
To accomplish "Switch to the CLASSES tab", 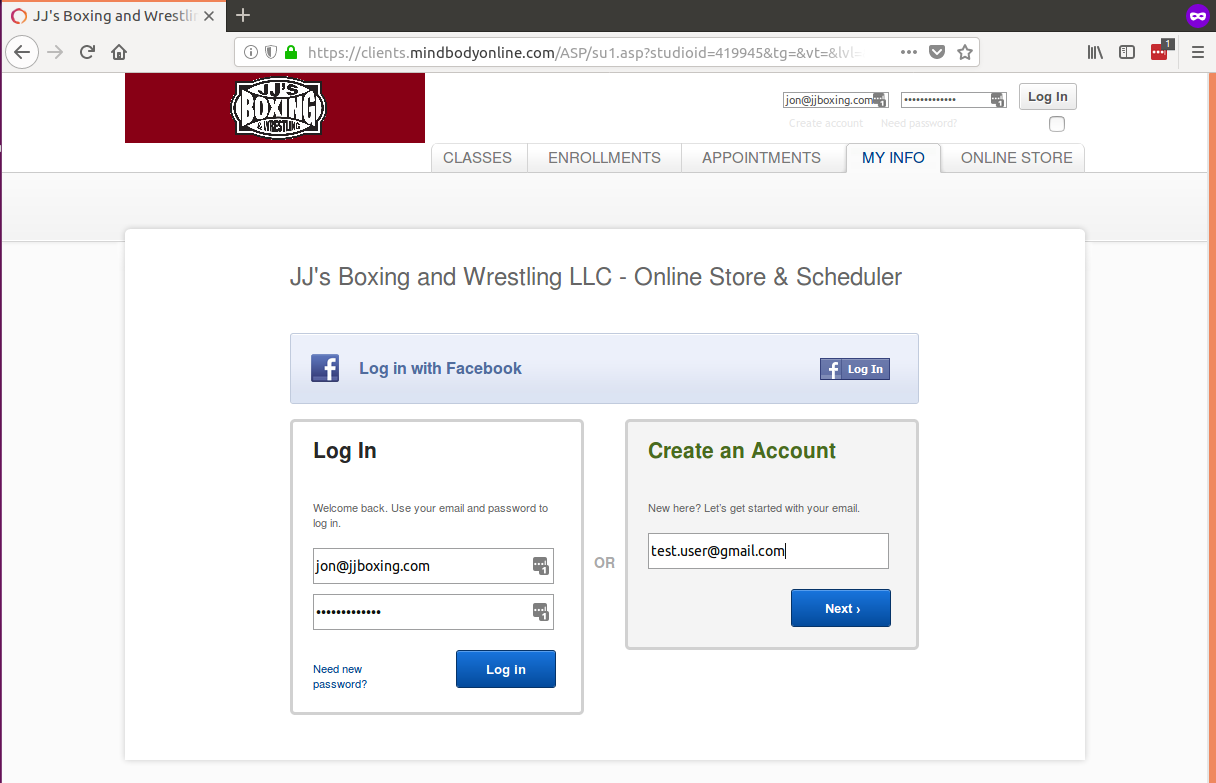I will pos(477,158).
